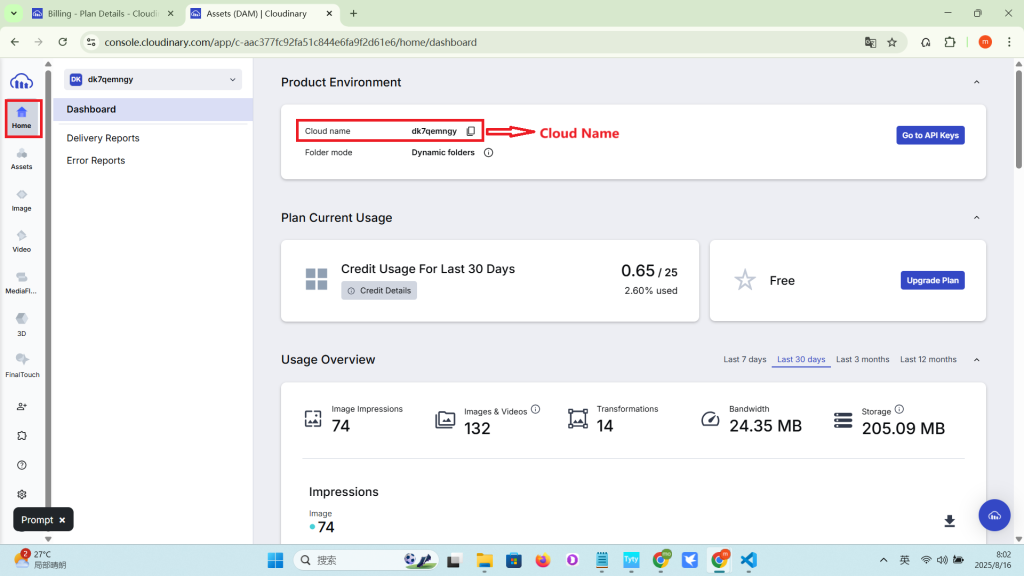The height and width of the screenshot is (576, 1024).
Task: Open MediaFlows in the sidebar
Action: click(x=22, y=283)
